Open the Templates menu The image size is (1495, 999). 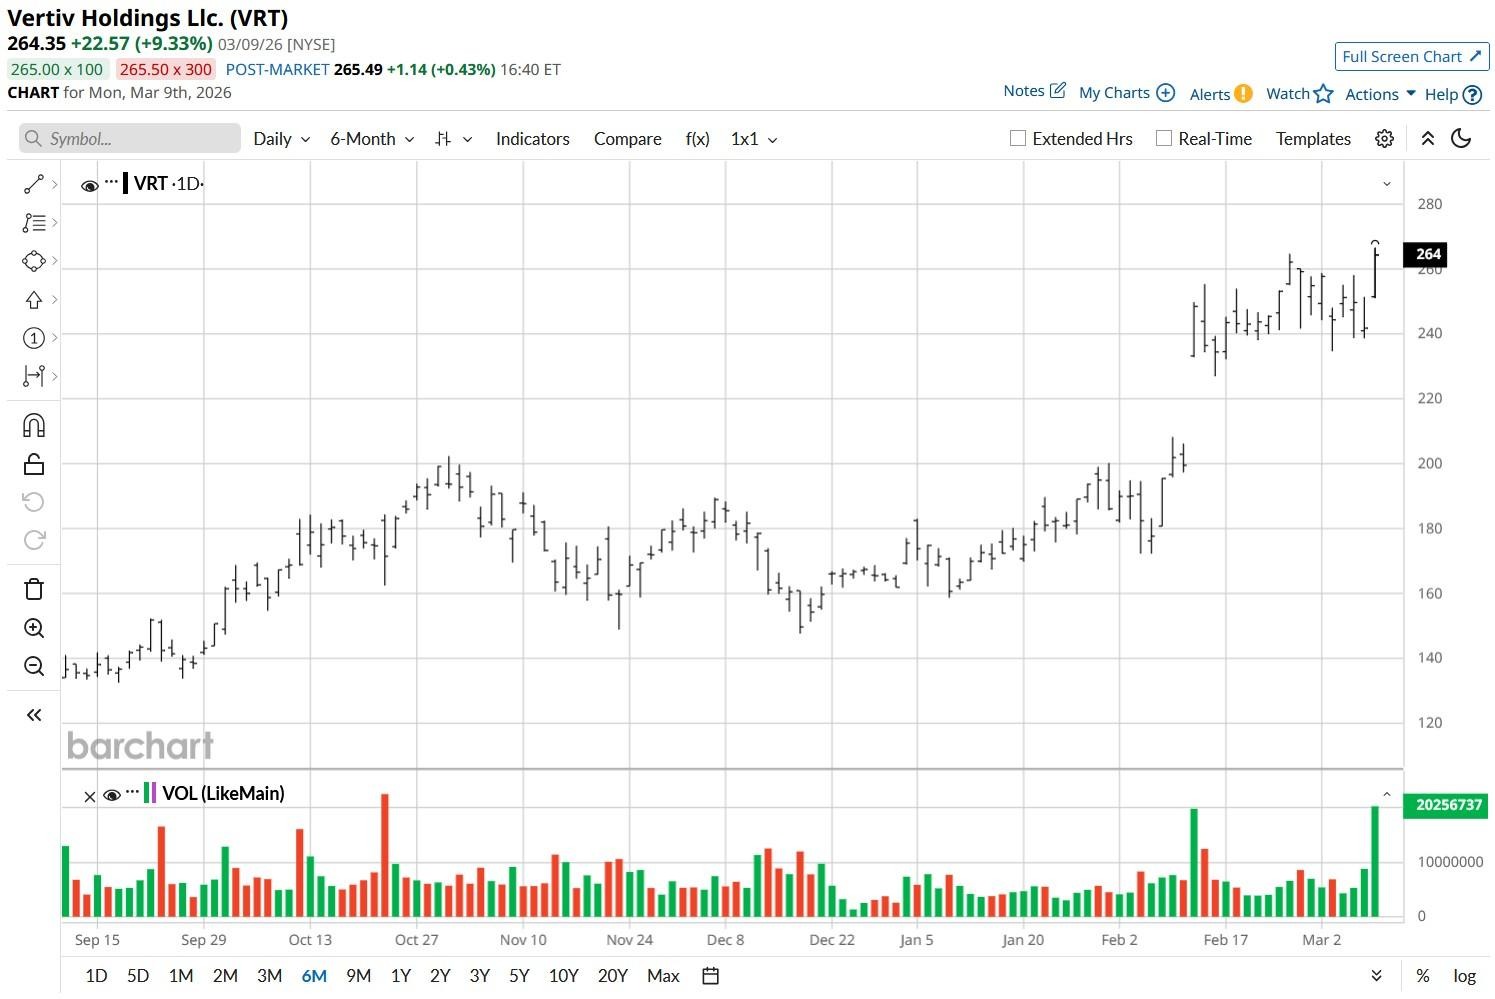point(1313,139)
